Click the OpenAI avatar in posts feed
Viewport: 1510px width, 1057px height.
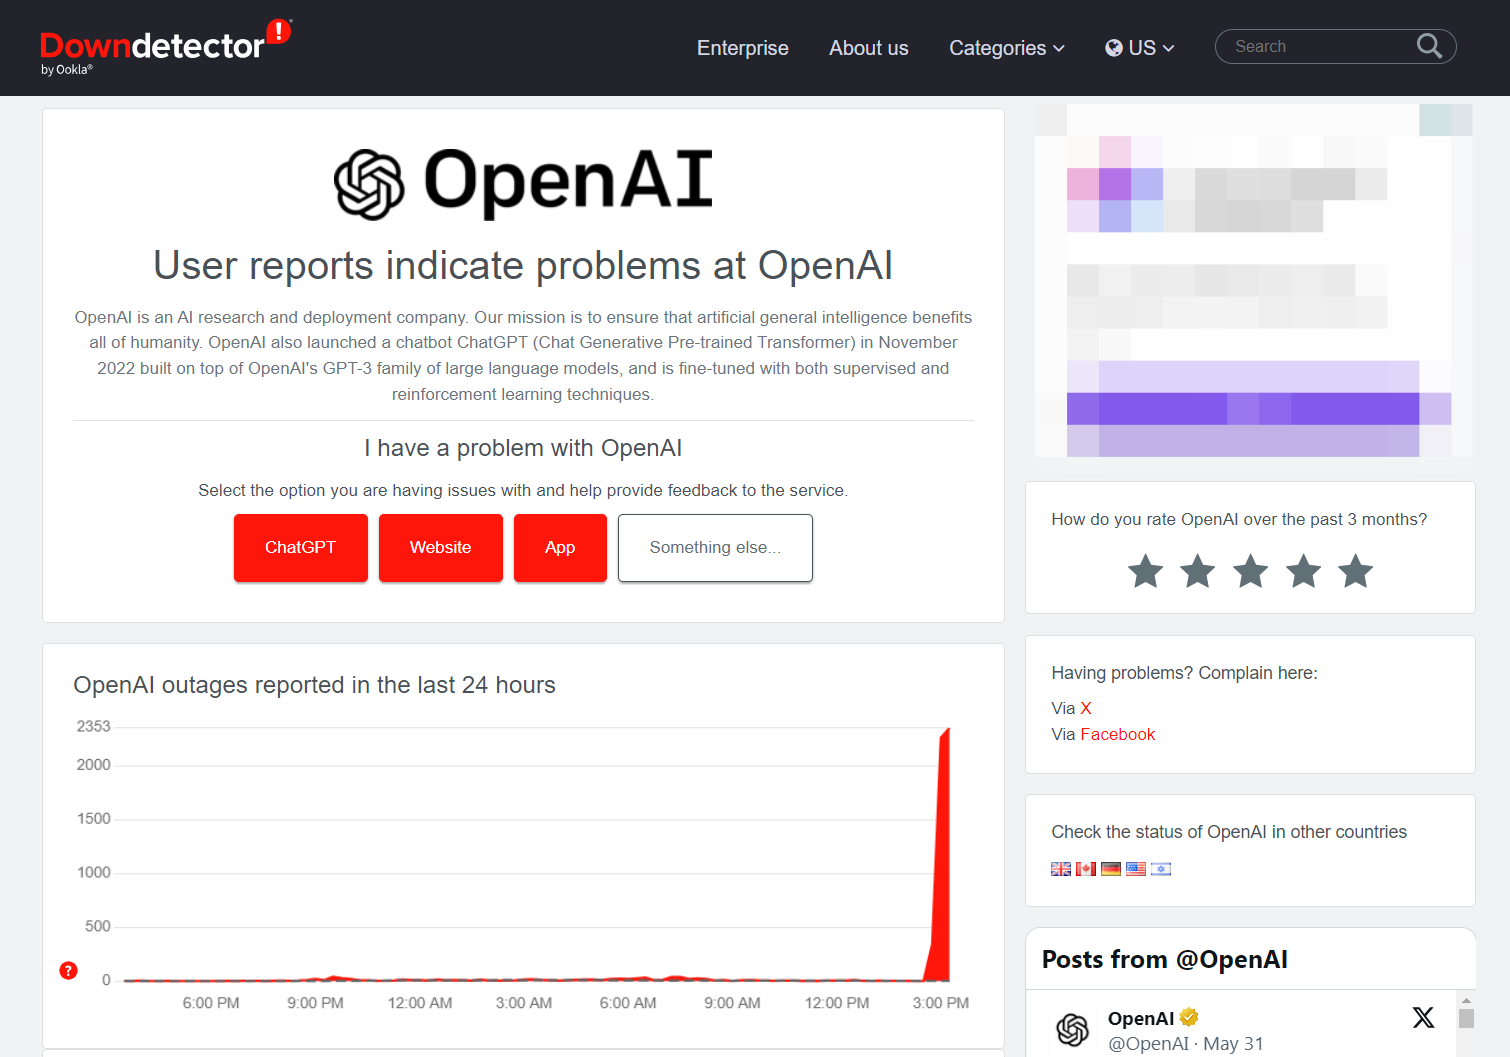coord(1073,1029)
